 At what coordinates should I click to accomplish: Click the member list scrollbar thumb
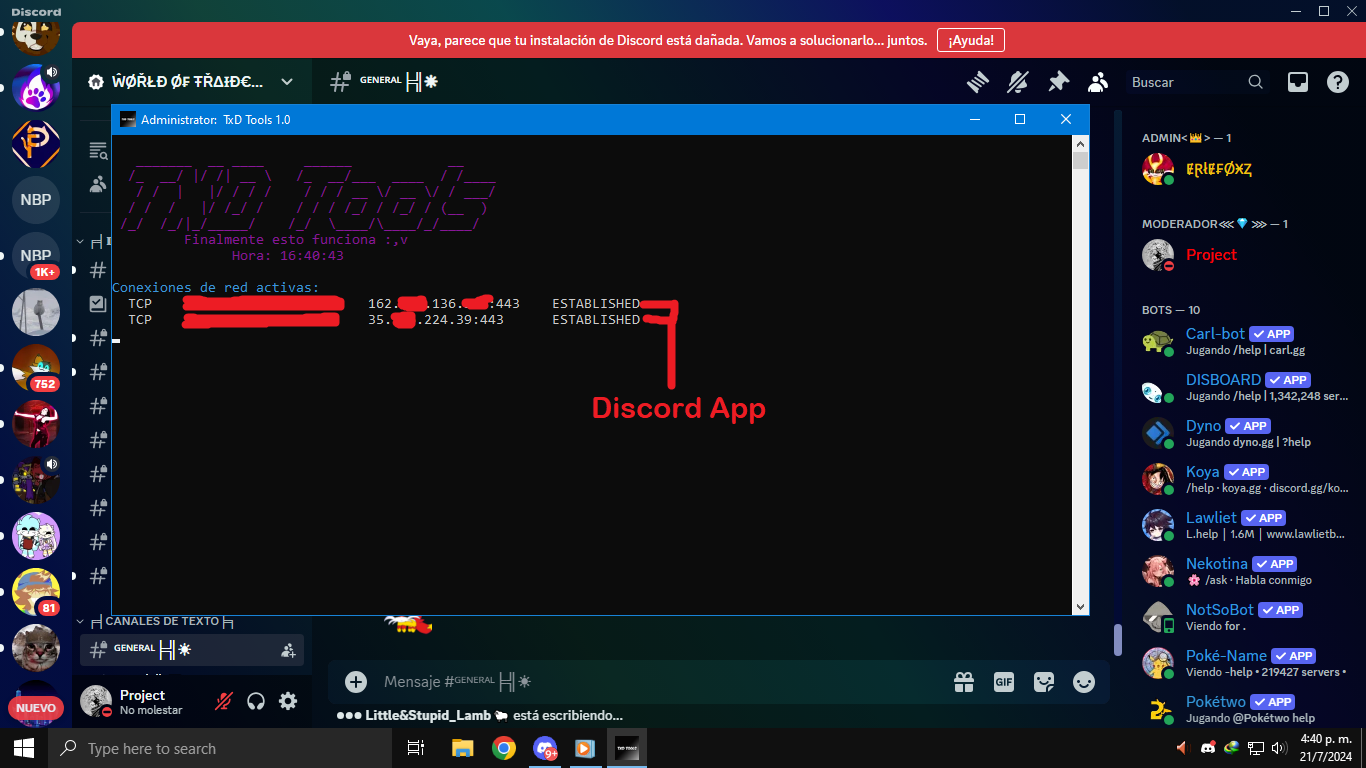point(1118,640)
